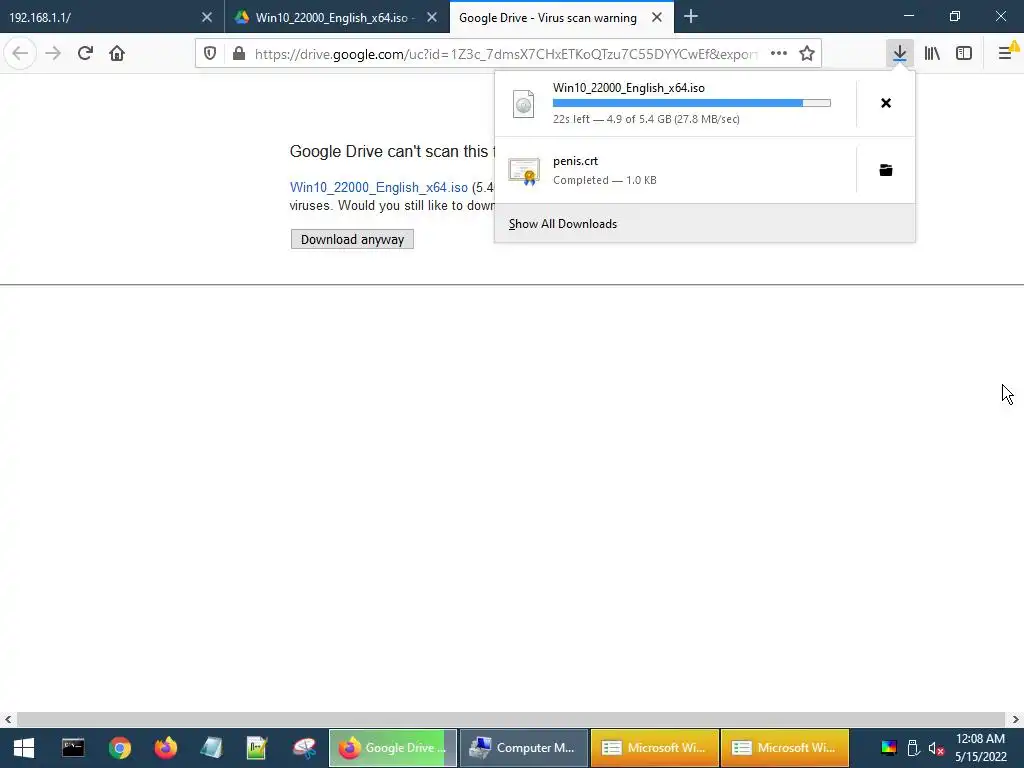The height and width of the screenshot is (768, 1024).
Task: Click the horizontal scrollbar right arrow
Action: [x=1015, y=720]
